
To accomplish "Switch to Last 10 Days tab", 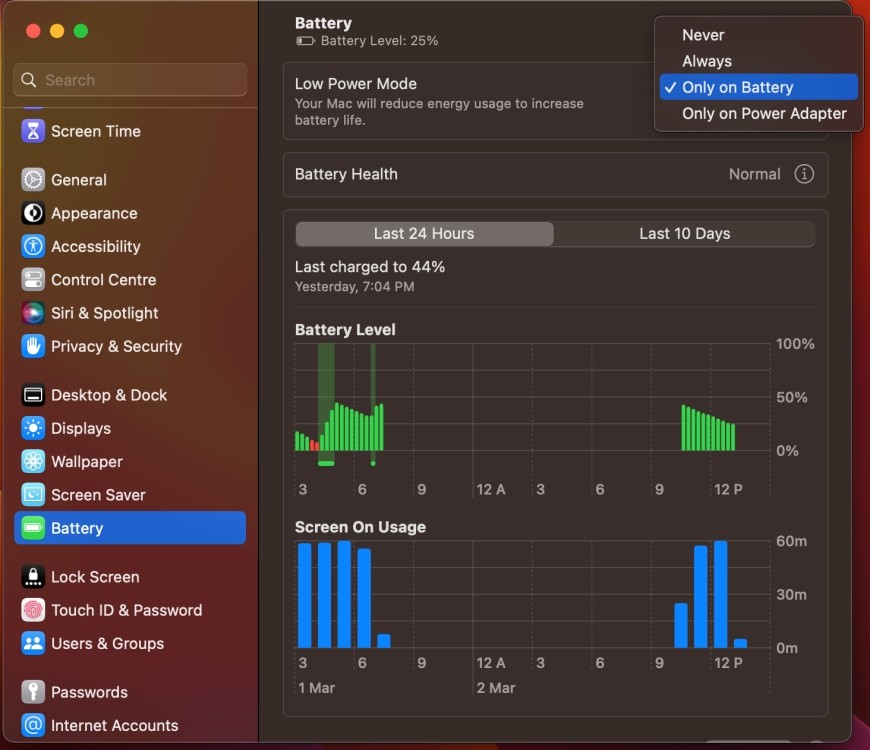I will tap(685, 234).
